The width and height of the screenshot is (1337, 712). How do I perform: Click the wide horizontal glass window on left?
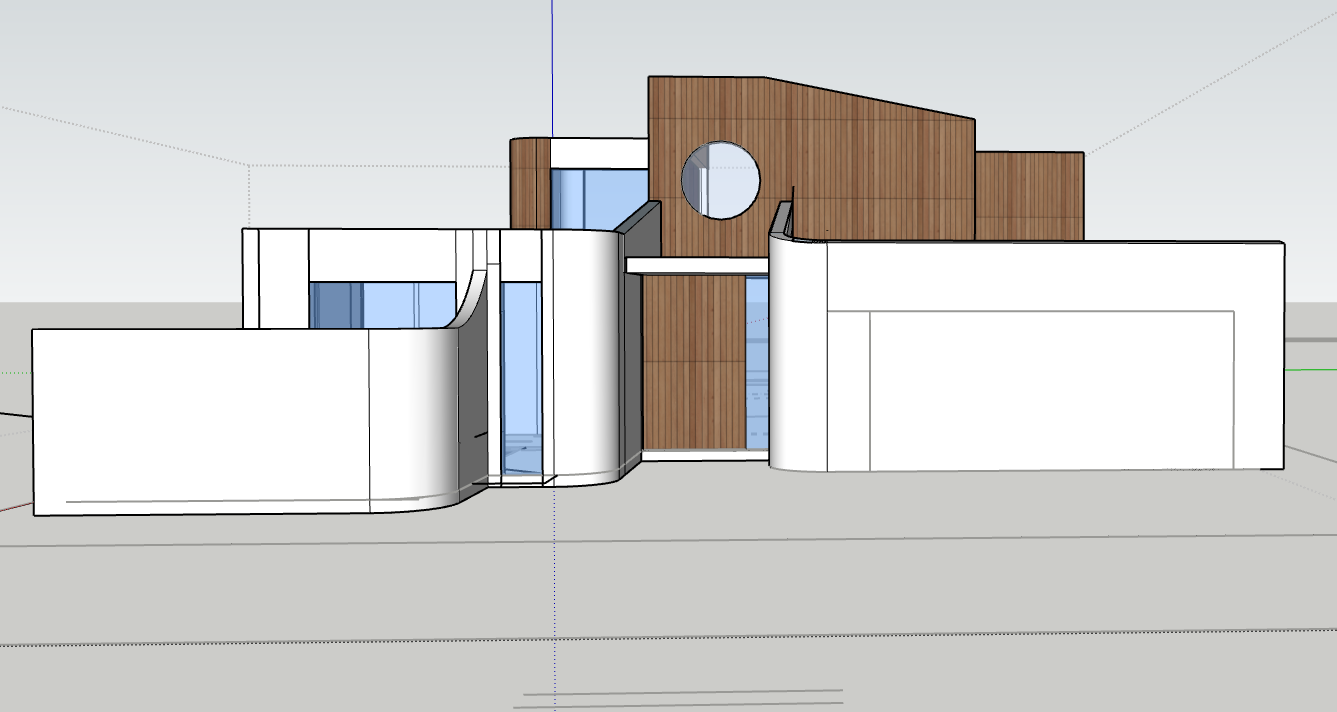pyautogui.click(x=380, y=304)
